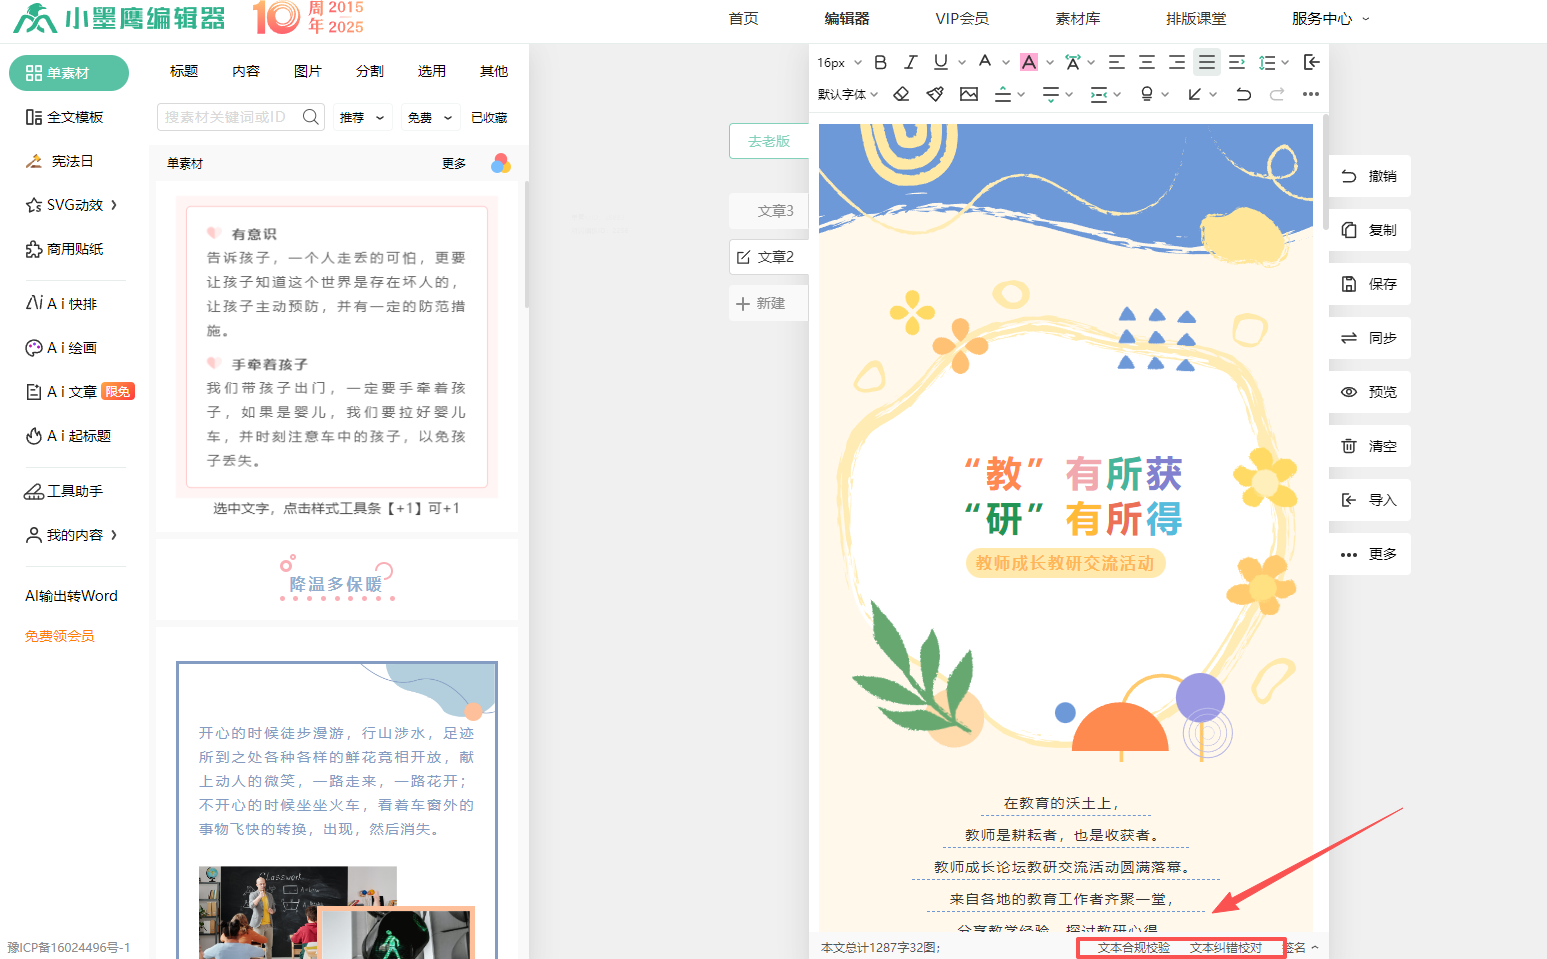The width and height of the screenshot is (1547, 959).
Task: Click the multicolor palette circle beside 更多
Action: click(x=501, y=163)
